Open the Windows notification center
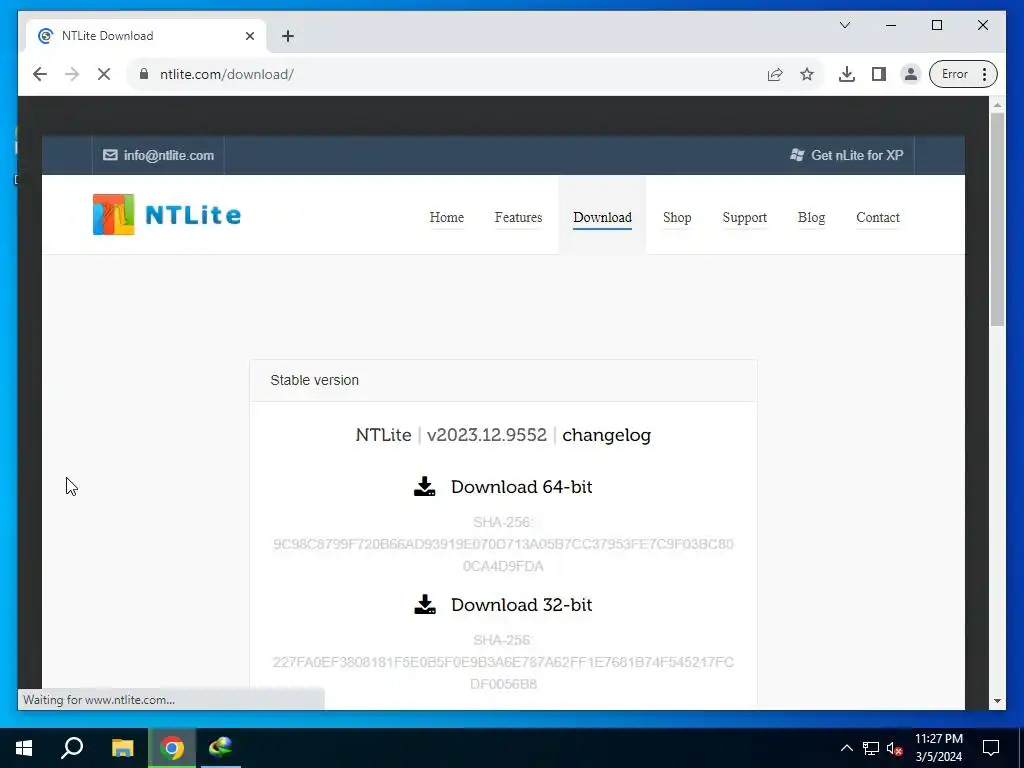Screen dimensions: 1024x768 pyautogui.click(x=991, y=748)
